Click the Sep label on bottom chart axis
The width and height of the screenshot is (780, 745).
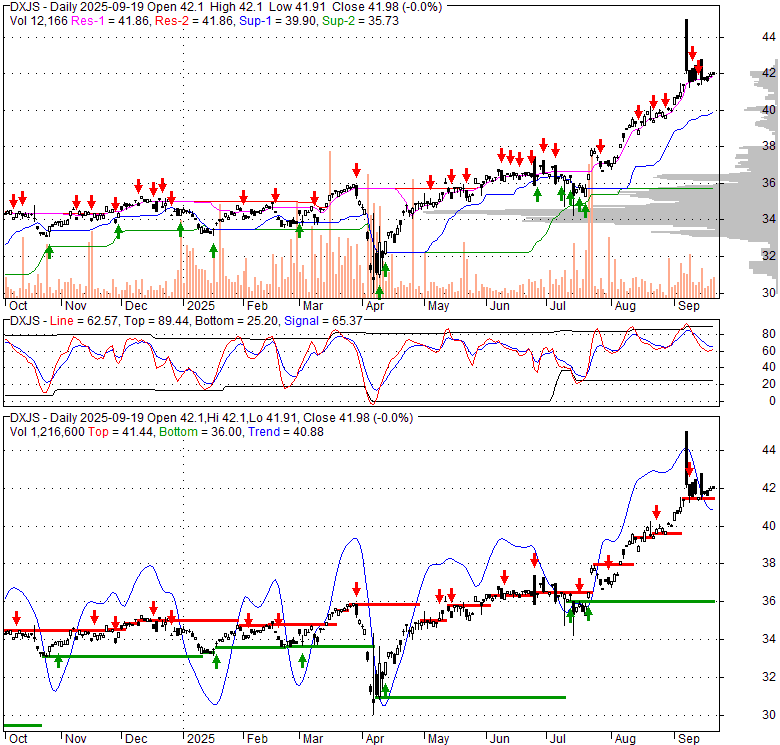click(689, 739)
